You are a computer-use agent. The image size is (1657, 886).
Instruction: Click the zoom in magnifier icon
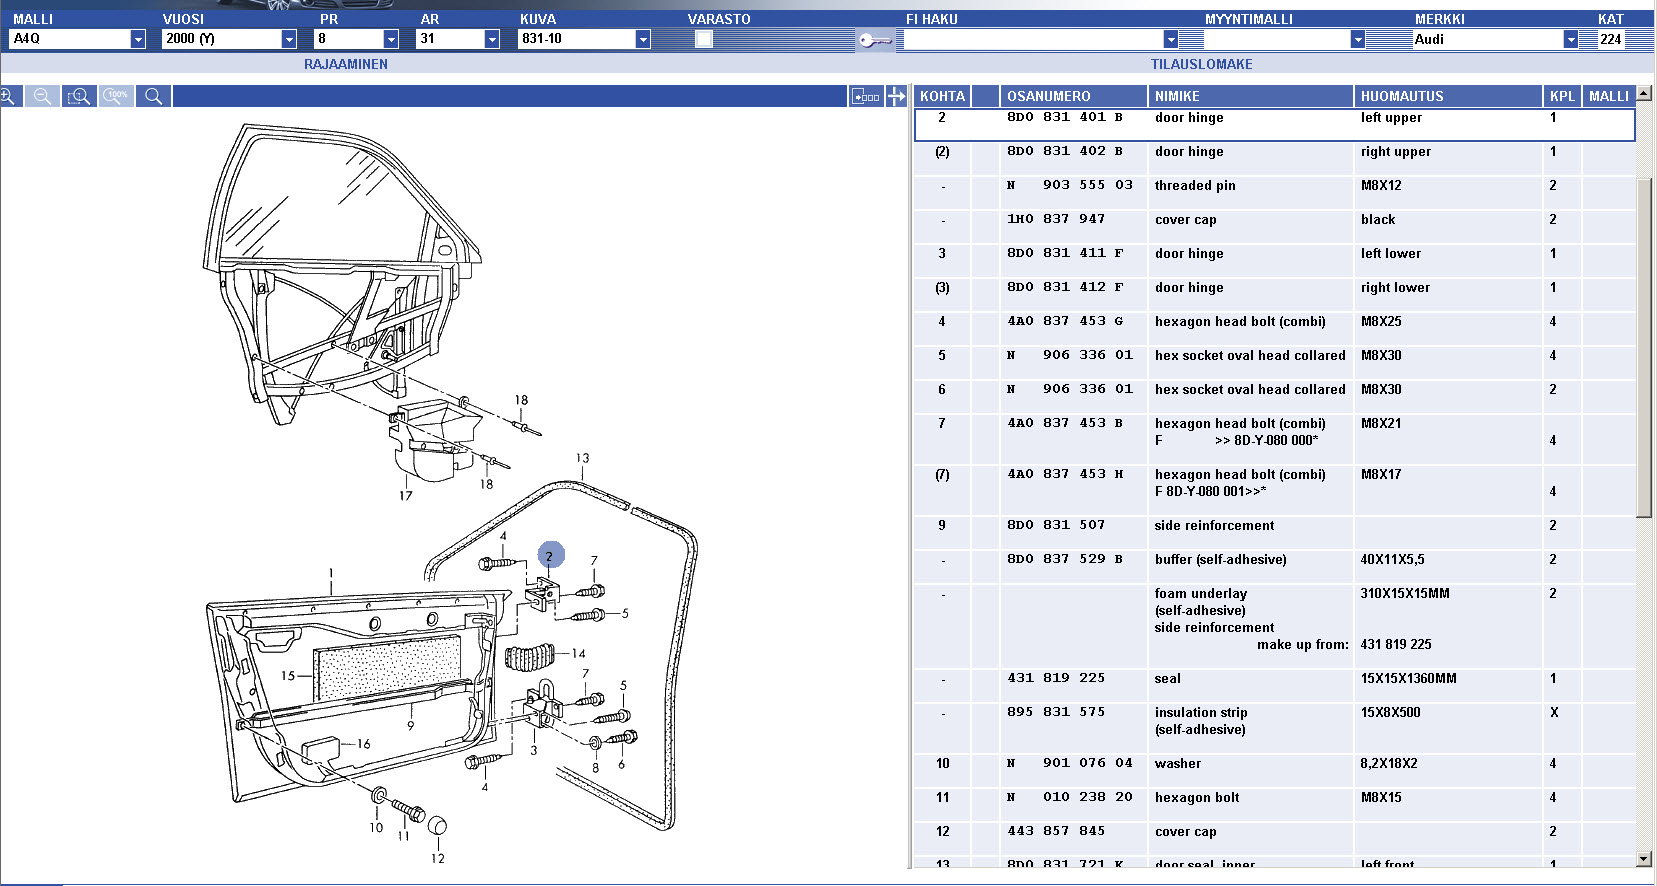click(x=8, y=96)
